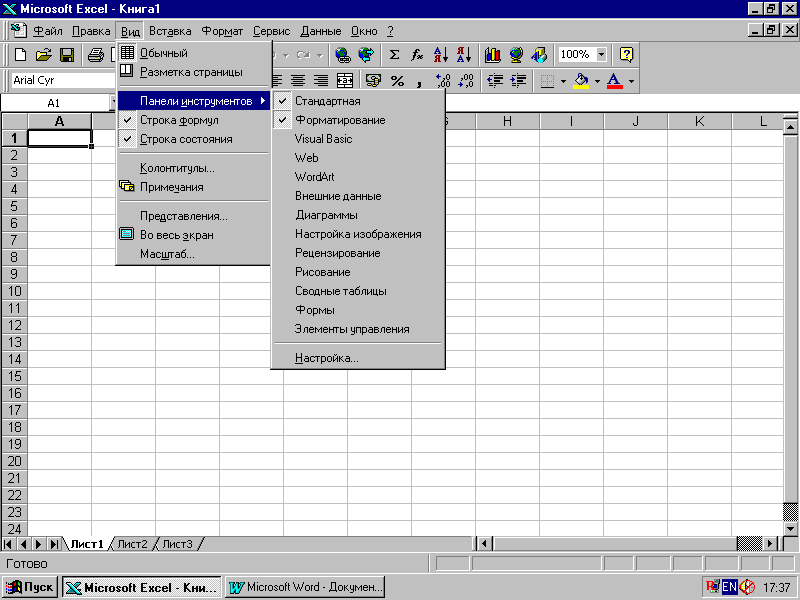Open the Формат menu

[222, 31]
